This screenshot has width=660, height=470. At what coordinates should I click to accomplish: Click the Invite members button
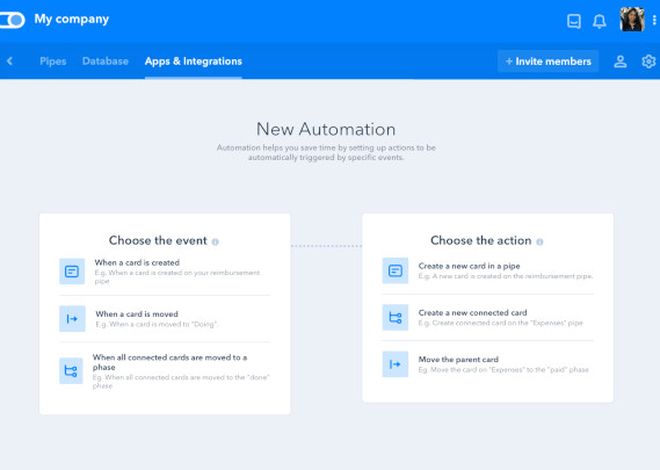(x=548, y=61)
